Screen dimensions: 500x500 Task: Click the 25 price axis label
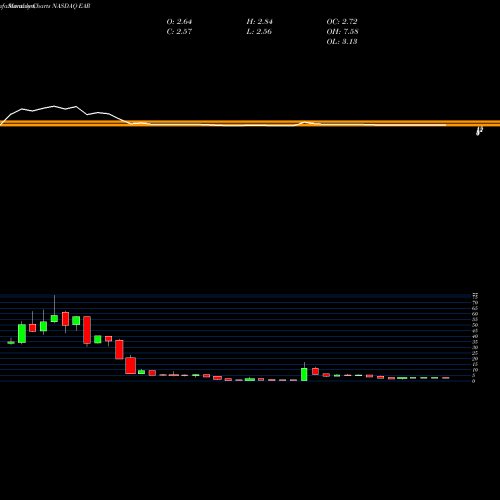pos(475,353)
